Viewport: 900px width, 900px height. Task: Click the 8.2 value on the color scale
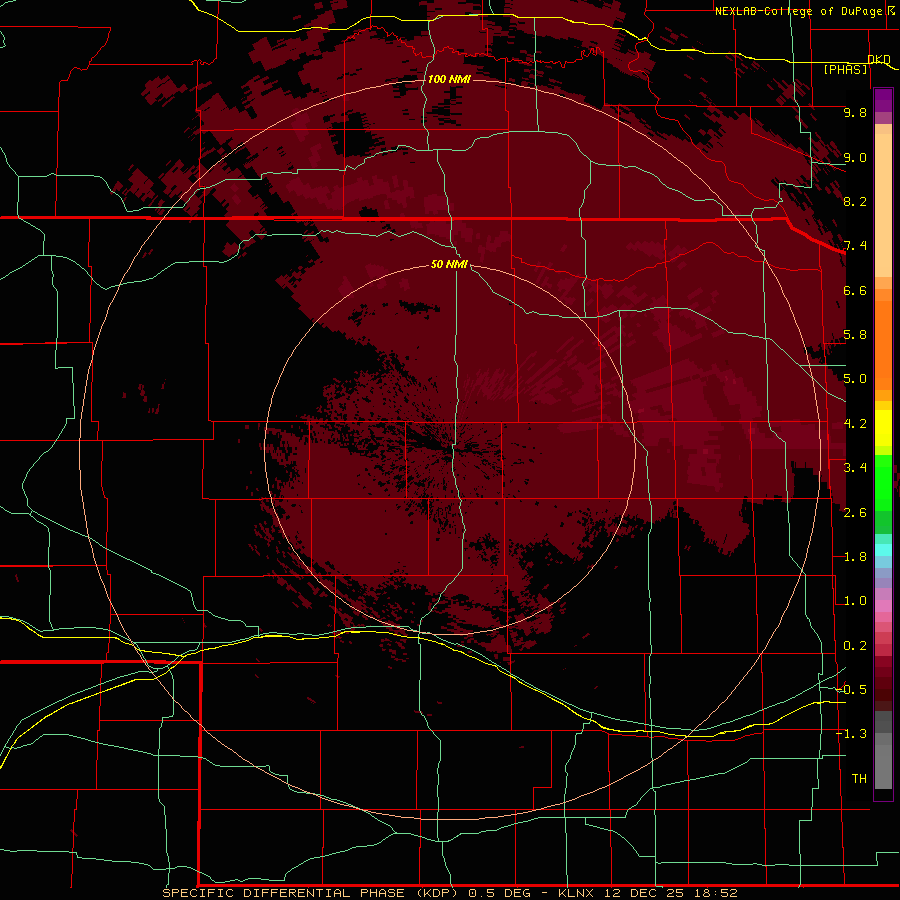click(855, 201)
